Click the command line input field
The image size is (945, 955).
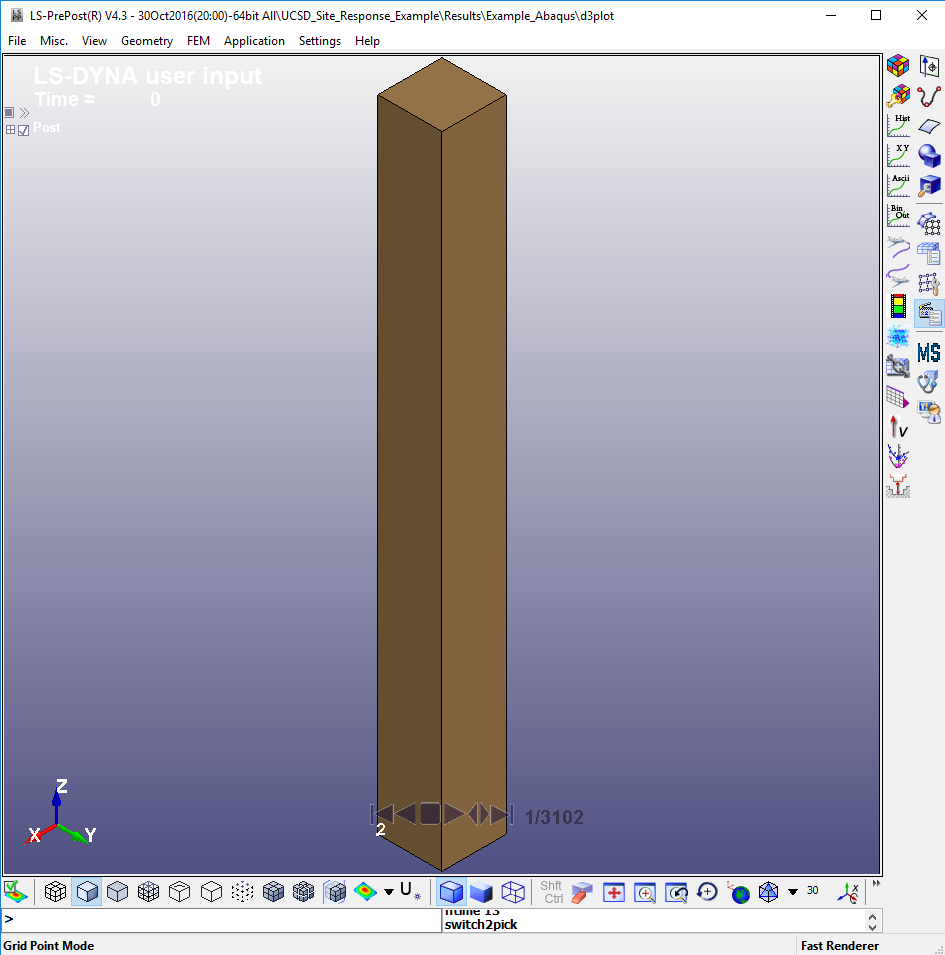220,919
